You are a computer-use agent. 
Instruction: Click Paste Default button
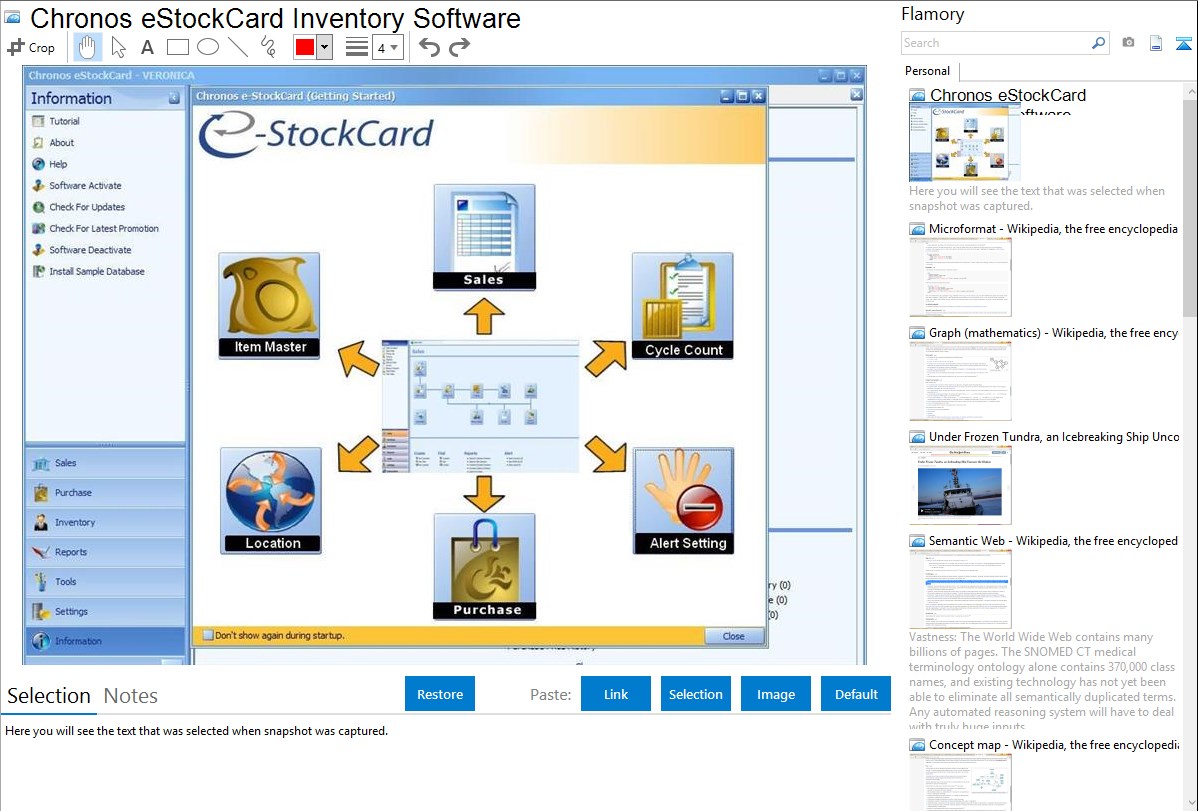pos(856,694)
